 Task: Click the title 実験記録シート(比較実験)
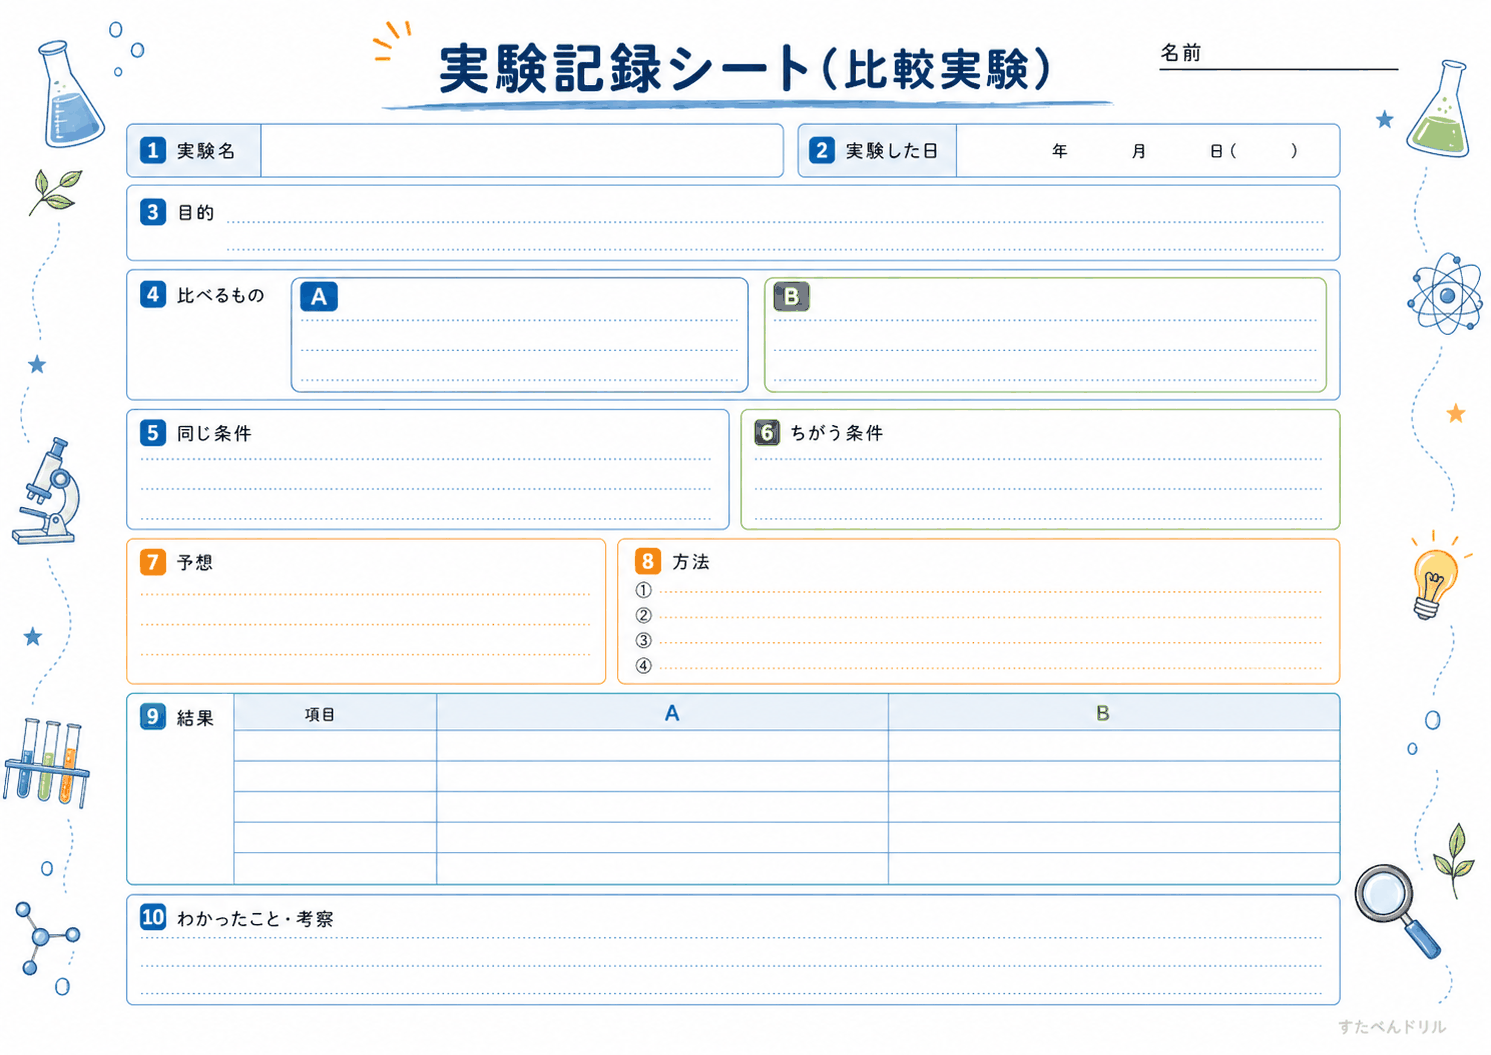[745, 69]
